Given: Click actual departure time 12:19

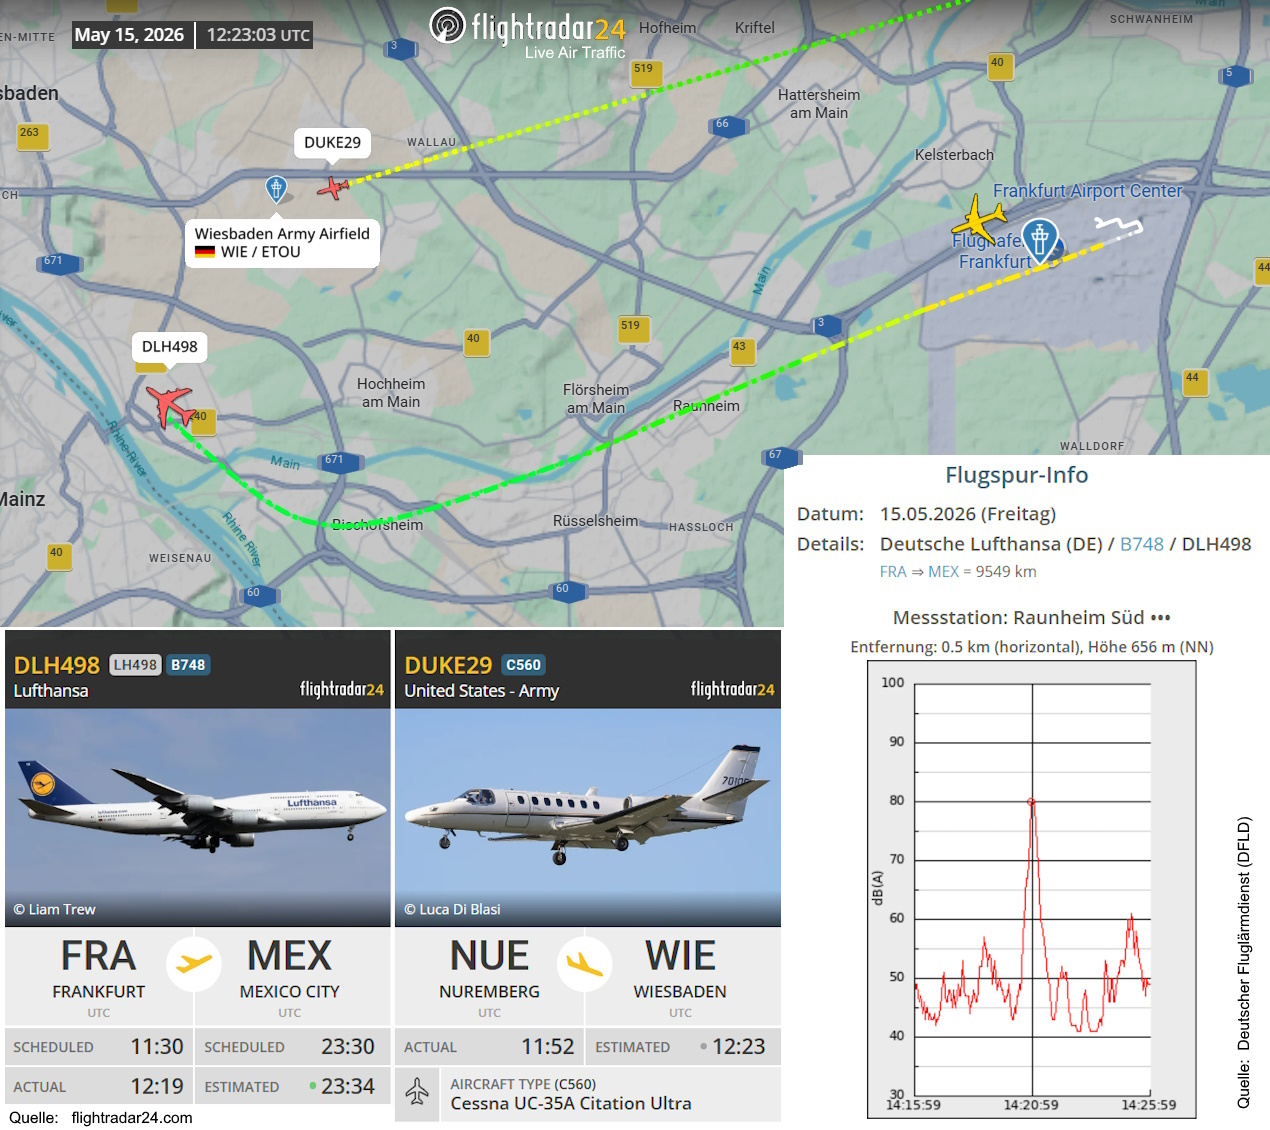Looking at the screenshot, I should (157, 1086).
